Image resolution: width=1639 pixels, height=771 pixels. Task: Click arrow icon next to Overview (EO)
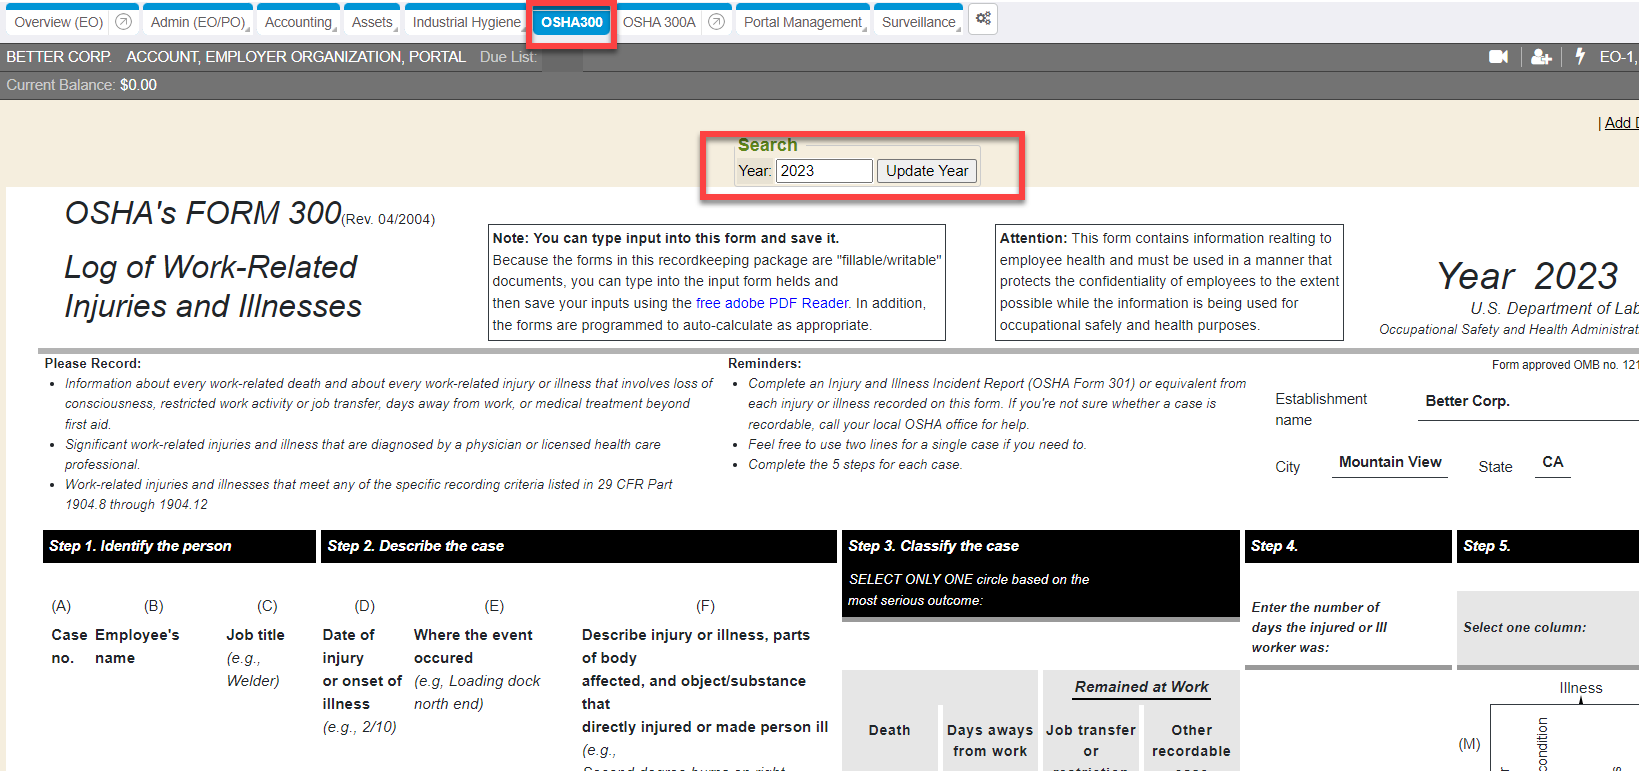(124, 22)
